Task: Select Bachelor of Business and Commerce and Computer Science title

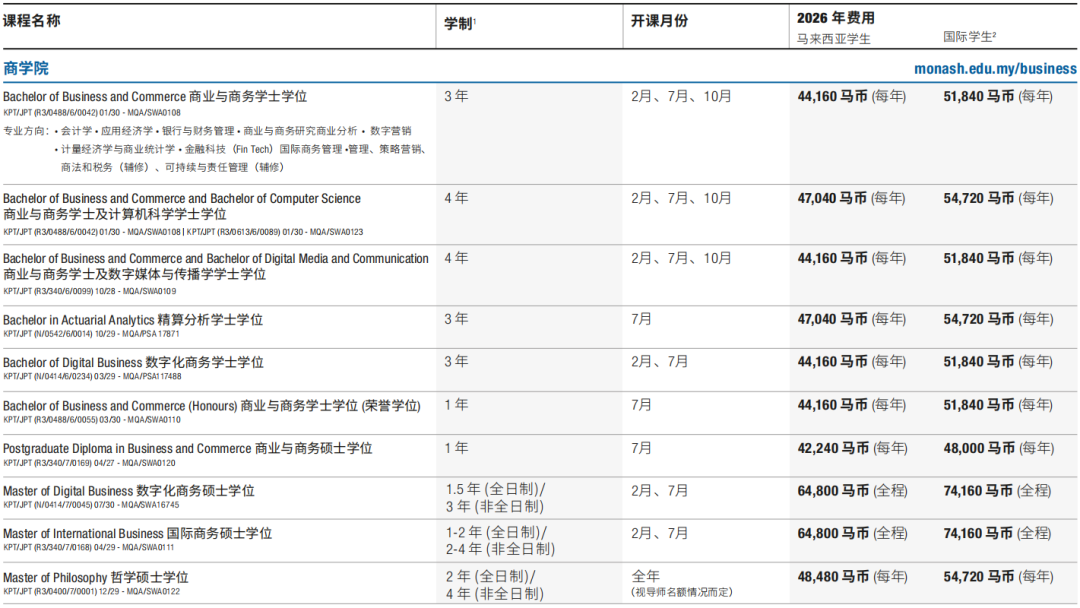Action: tap(182, 198)
